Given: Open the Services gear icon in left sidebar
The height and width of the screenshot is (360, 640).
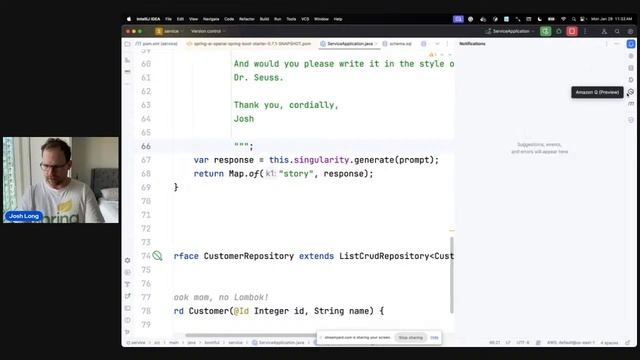Looking at the screenshot, I should [128, 260].
